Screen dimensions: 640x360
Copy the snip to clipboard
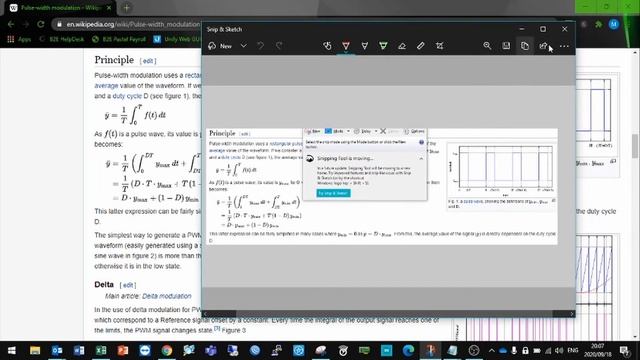click(525, 46)
